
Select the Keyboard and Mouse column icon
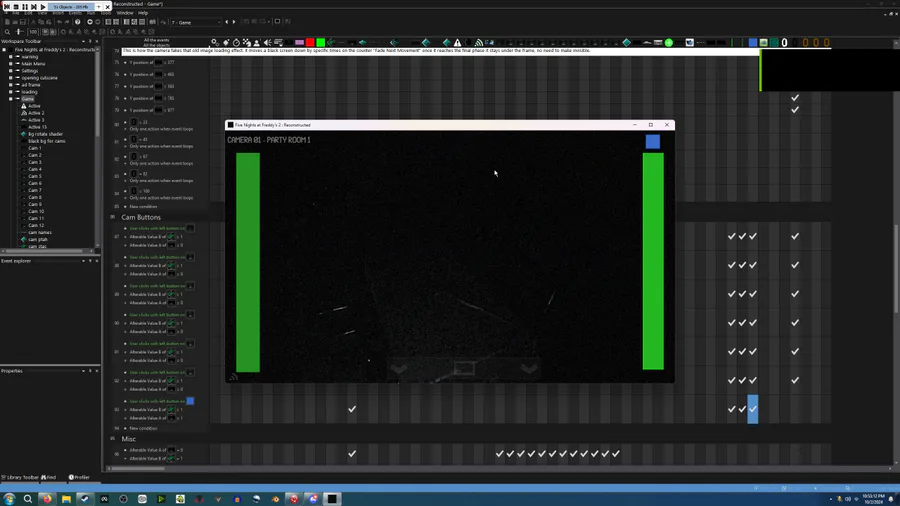tap(278, 42)
